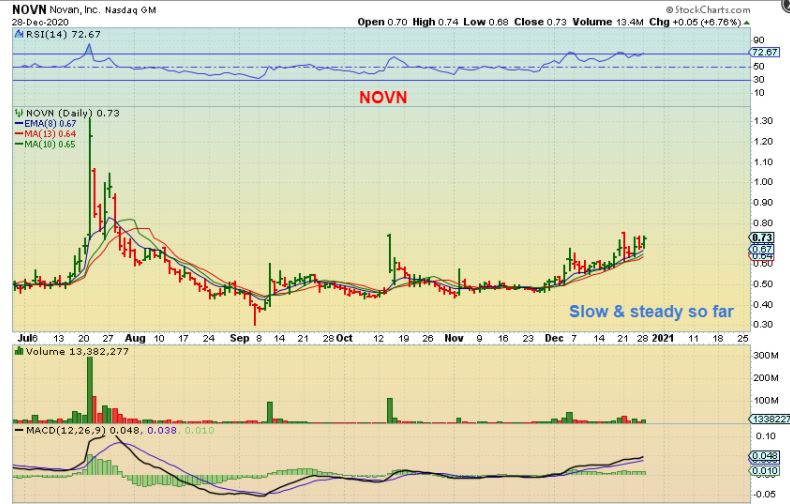The width and height of the screenshot is (790, 504).
Task: Click the 0.40 price axis label
Action: click(x=763, y=304)
